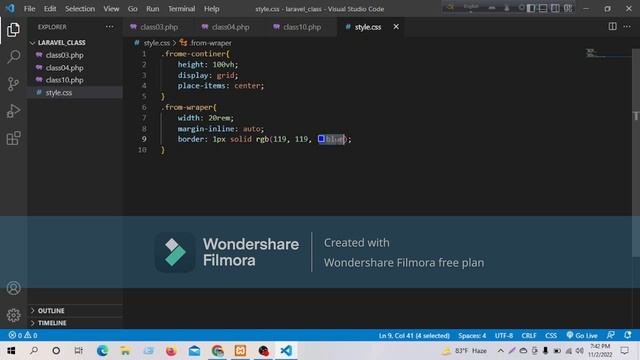Open the Search view in activity bar
640x360 pixels.
pos(13,56)
